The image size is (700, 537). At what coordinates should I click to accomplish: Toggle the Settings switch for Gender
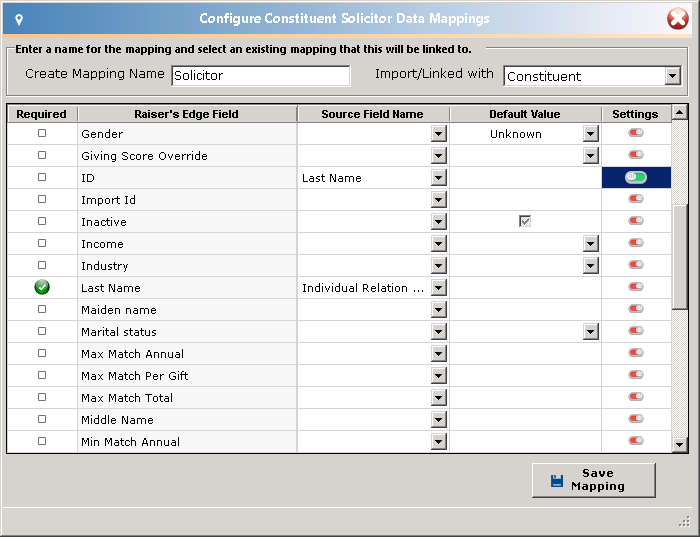[636, 133]
